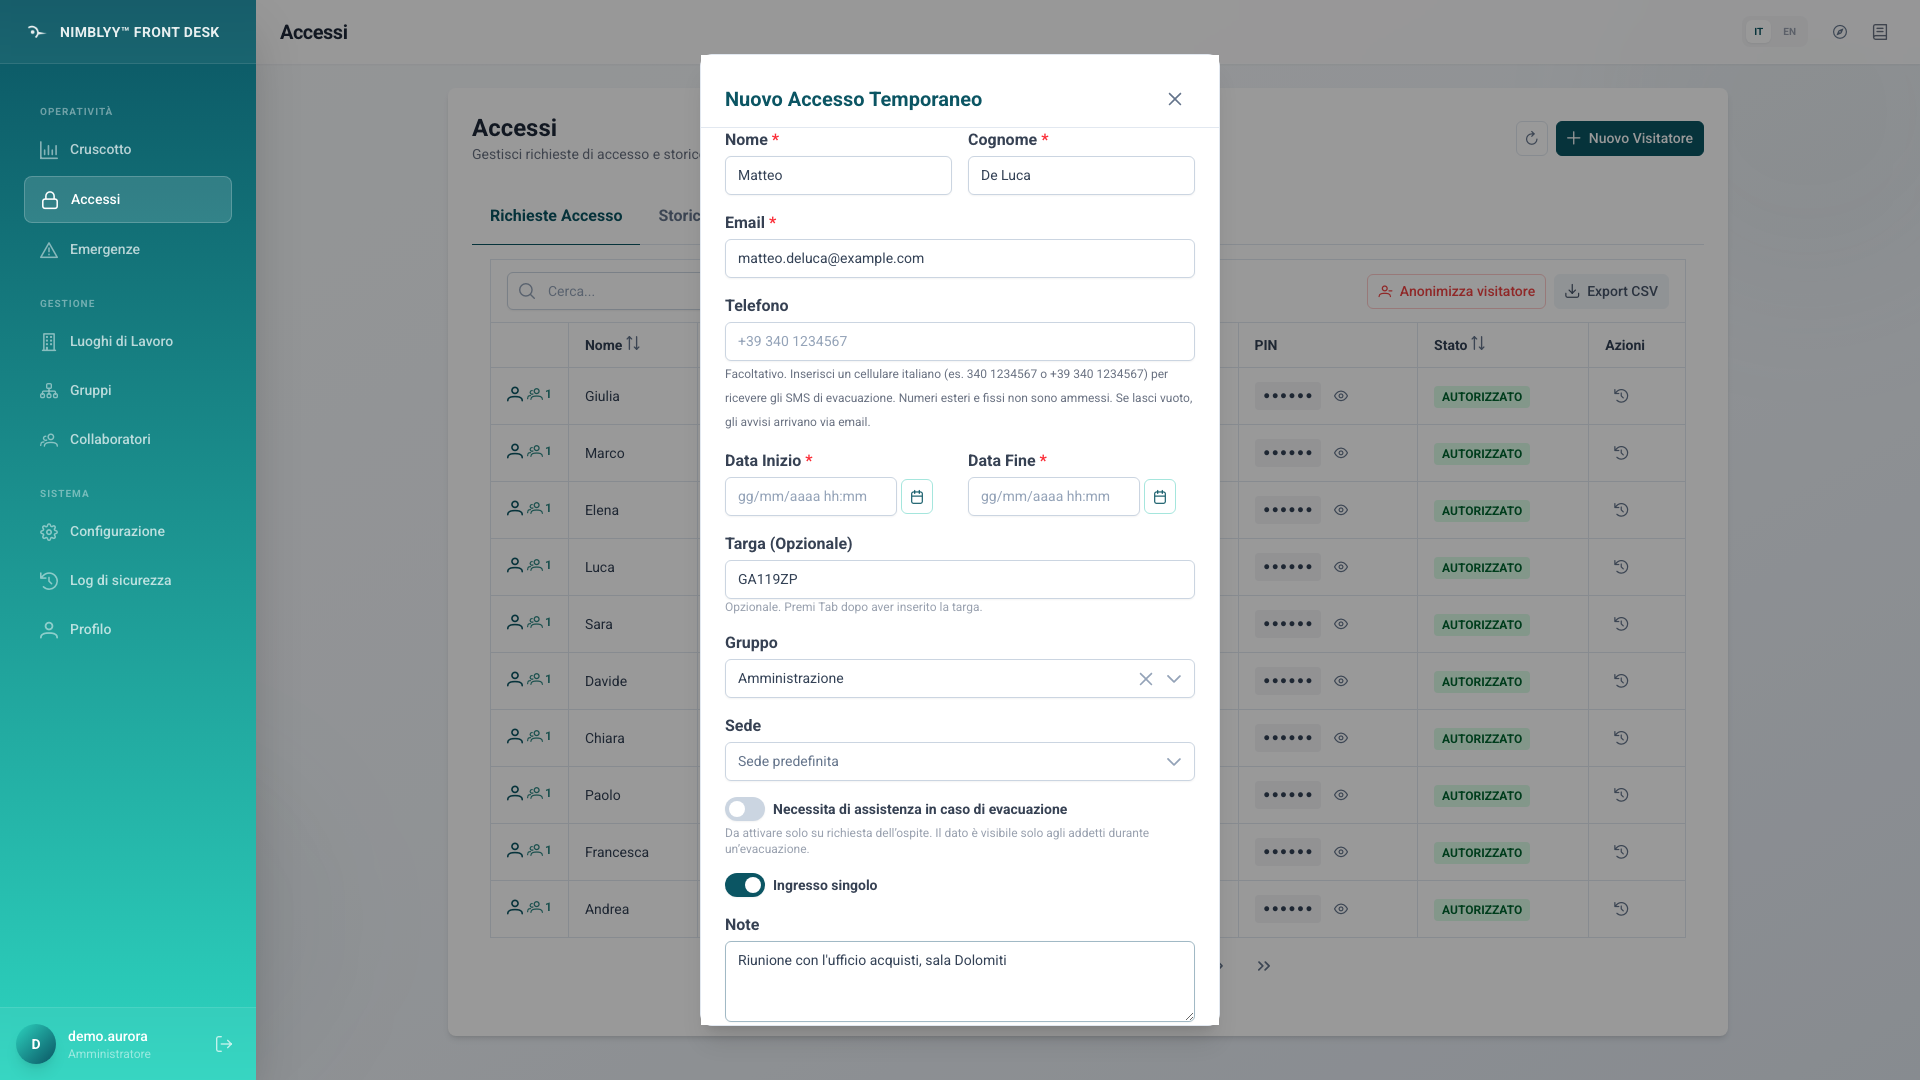Click Anonimizza visitatore button
Screen dimensions: 1920x1080
click(1456, 292)
